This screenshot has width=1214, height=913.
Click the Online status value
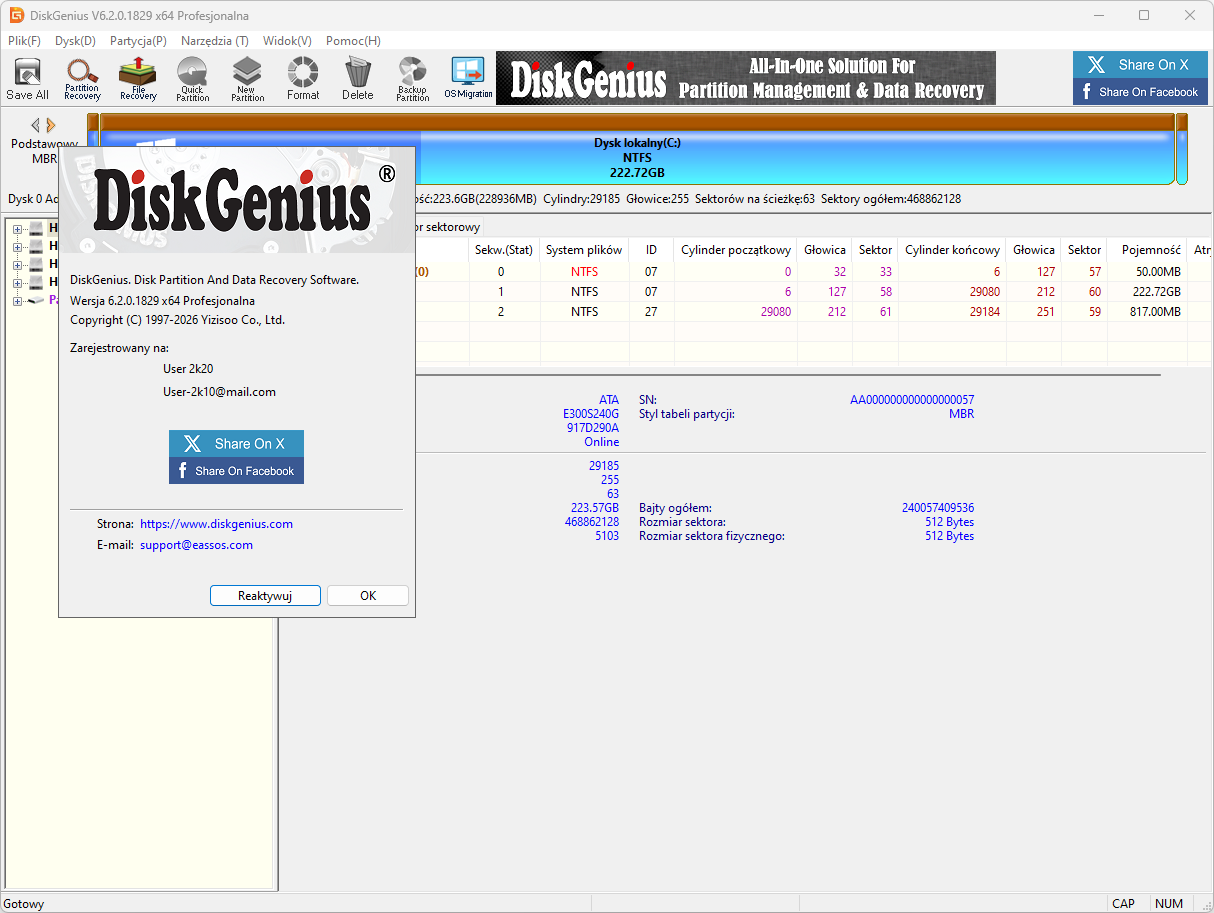pyautogui.click(x=602, y=442)
